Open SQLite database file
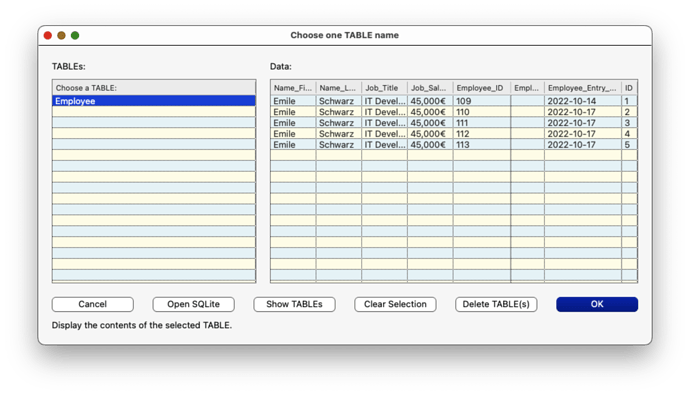Viewport: 690px width, 395px height. pos(193,304)
